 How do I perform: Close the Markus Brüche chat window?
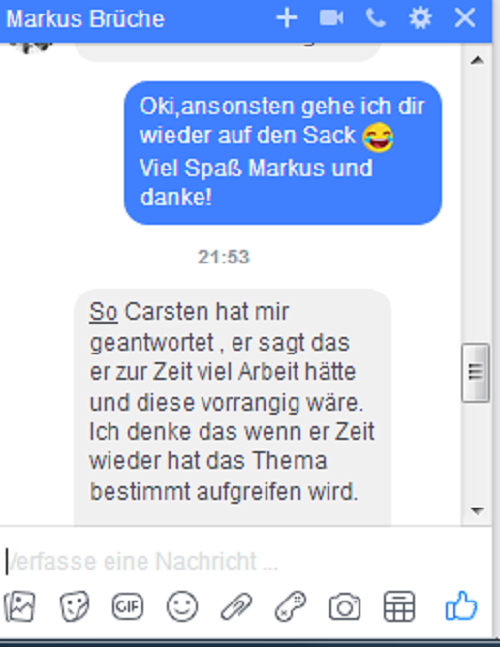[x=465, y=19]
